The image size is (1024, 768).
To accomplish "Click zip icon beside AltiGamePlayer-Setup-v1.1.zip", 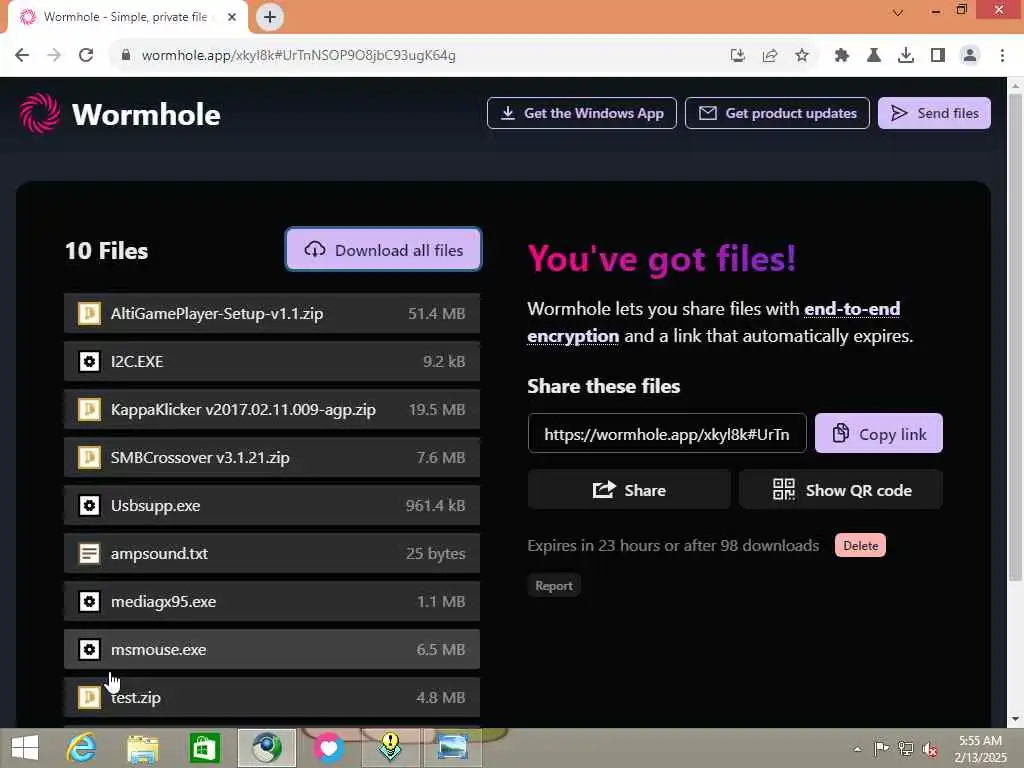I will 89,313.
